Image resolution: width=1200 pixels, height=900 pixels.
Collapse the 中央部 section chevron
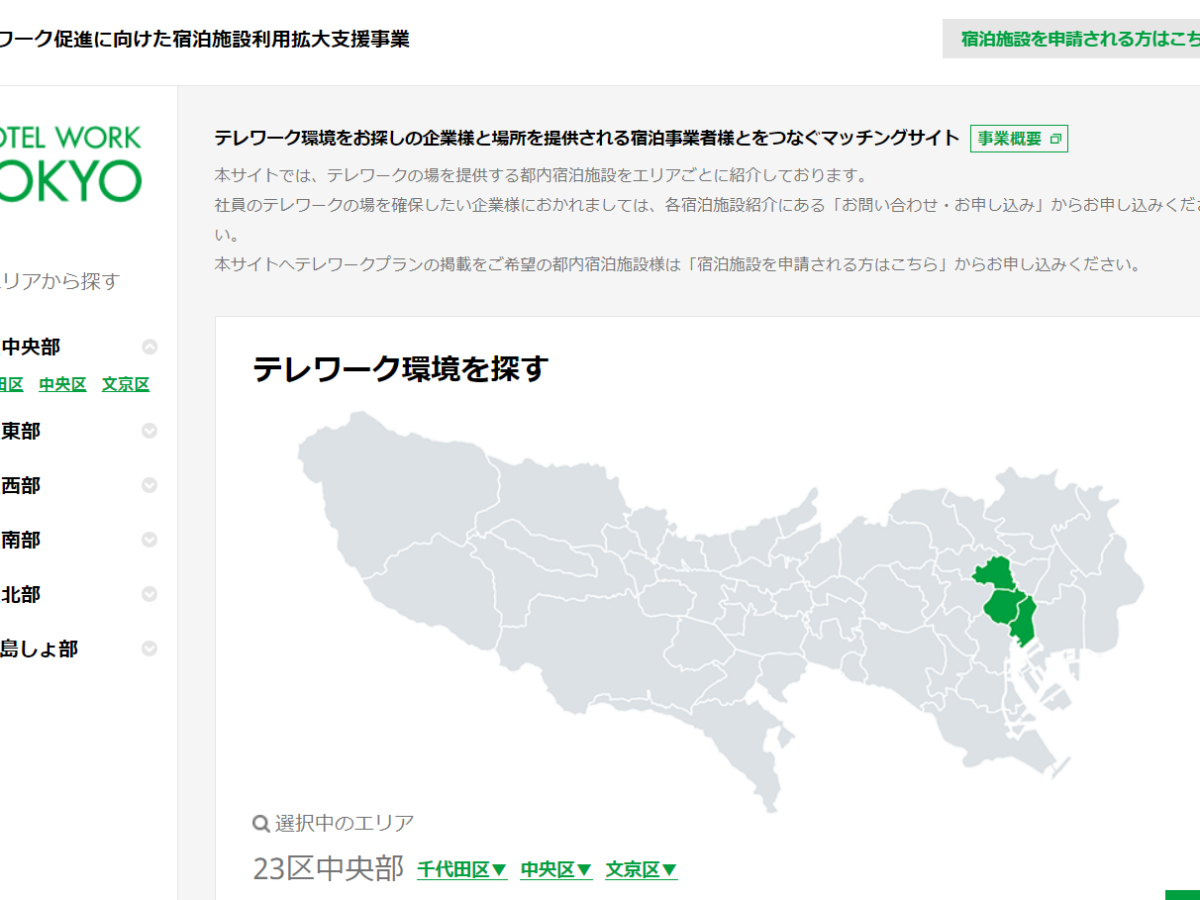(149, 347)
